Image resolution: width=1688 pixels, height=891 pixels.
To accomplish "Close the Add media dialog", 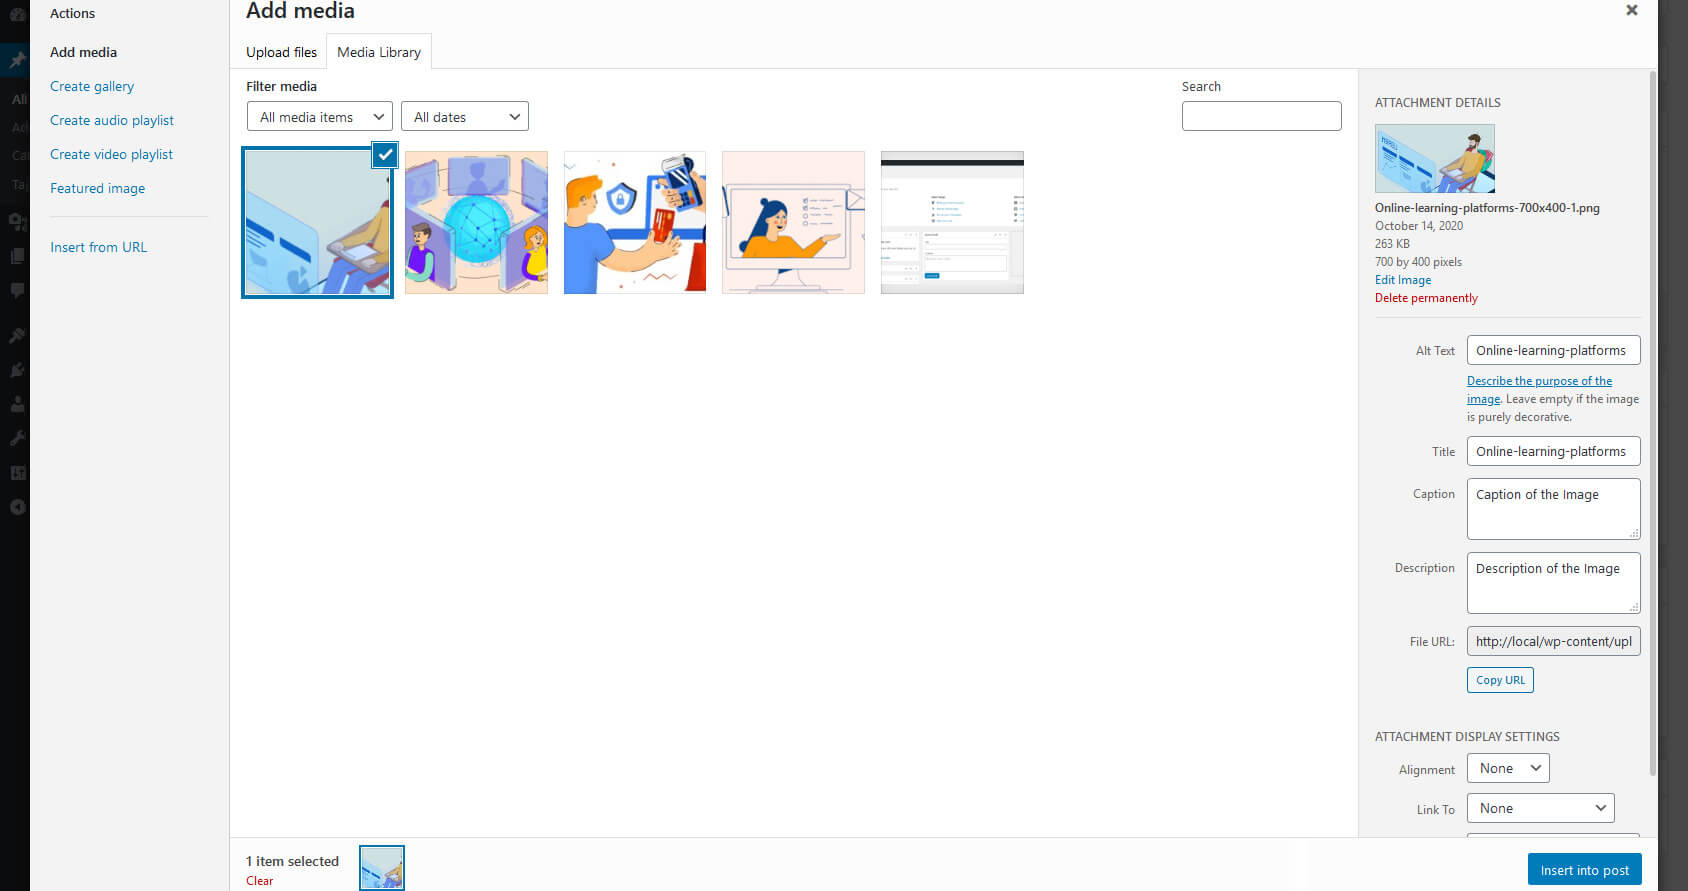I will coord(1631,10).
